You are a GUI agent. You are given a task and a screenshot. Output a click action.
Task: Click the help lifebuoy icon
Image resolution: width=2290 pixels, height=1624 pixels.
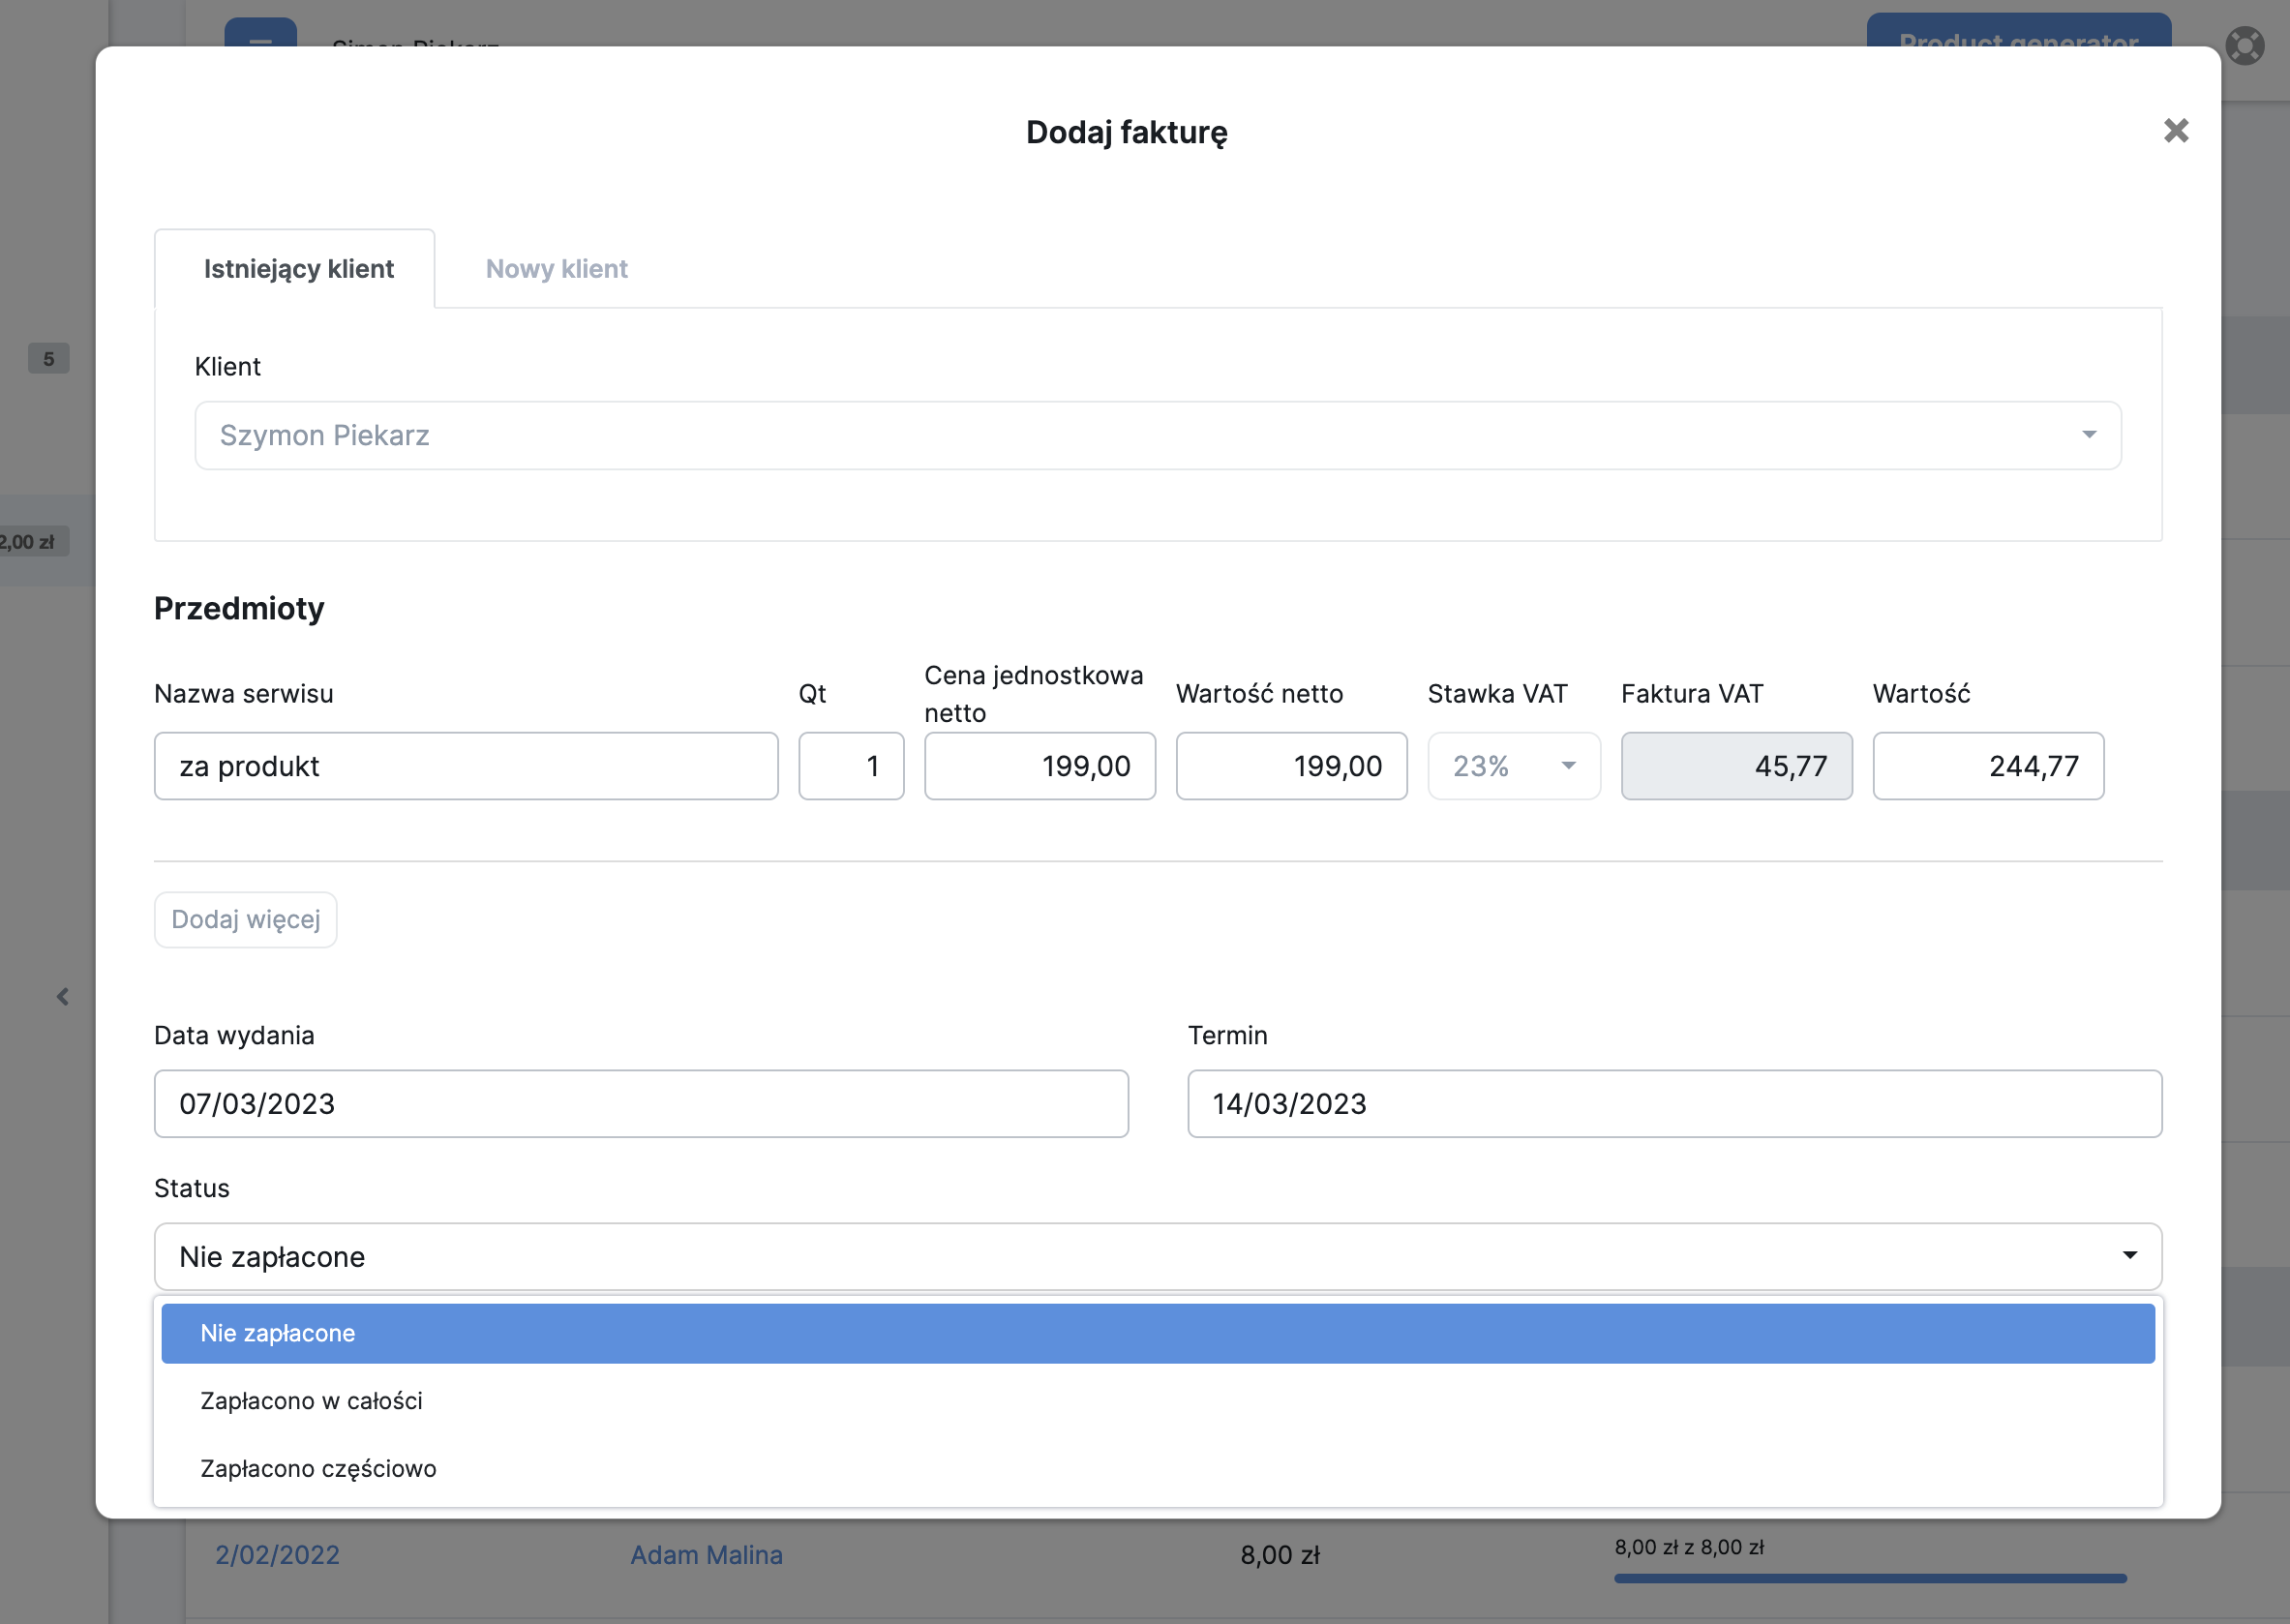[x=2244, y=45]
